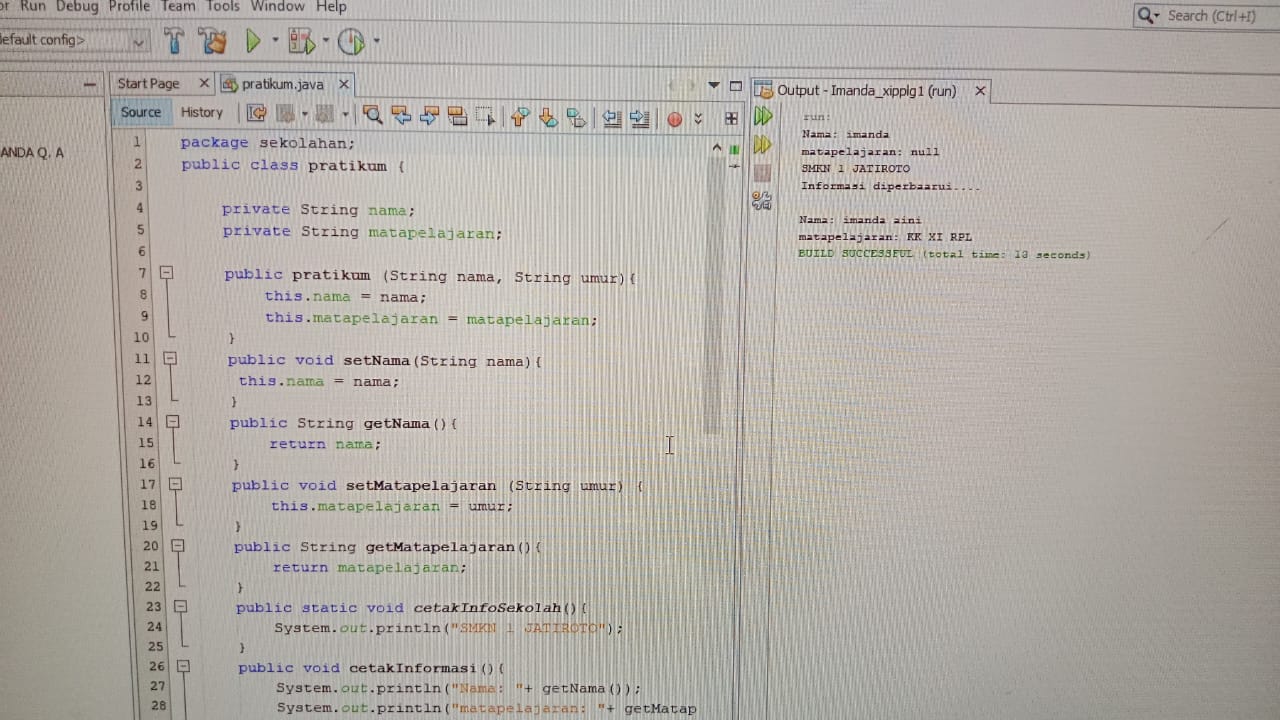The height and width of the screenshot is (720, 1280).
Task: Click the Debug Project icon
Action: pyautogui.click(x=300, y=42)
